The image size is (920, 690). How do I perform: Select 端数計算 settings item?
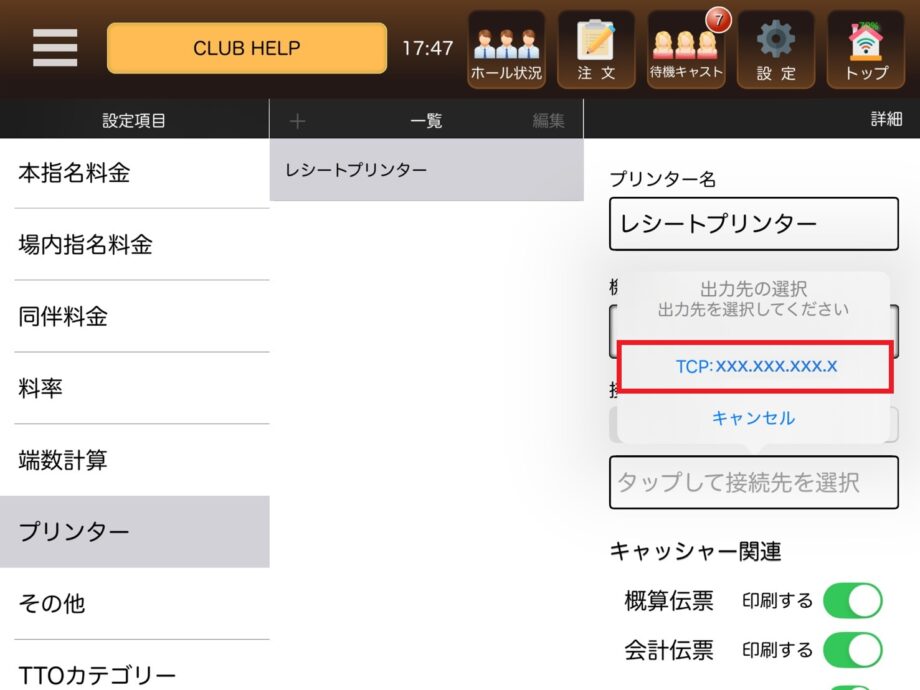(x=135, y=460)
